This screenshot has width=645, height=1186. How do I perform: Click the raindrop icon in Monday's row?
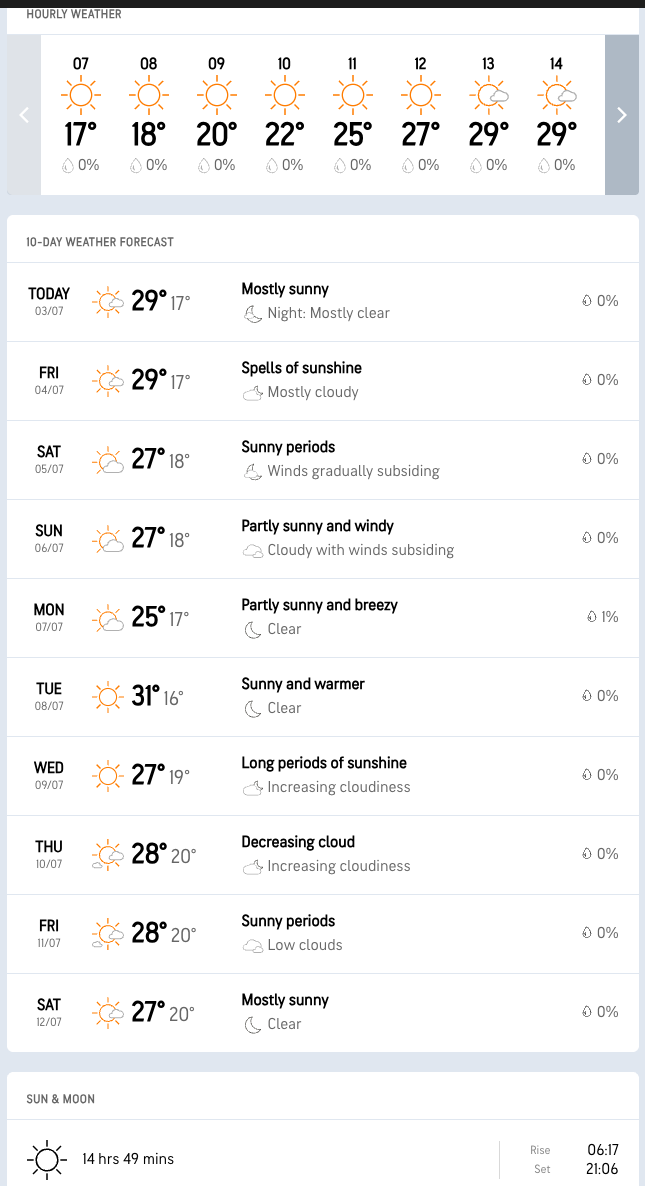point(592,617)
